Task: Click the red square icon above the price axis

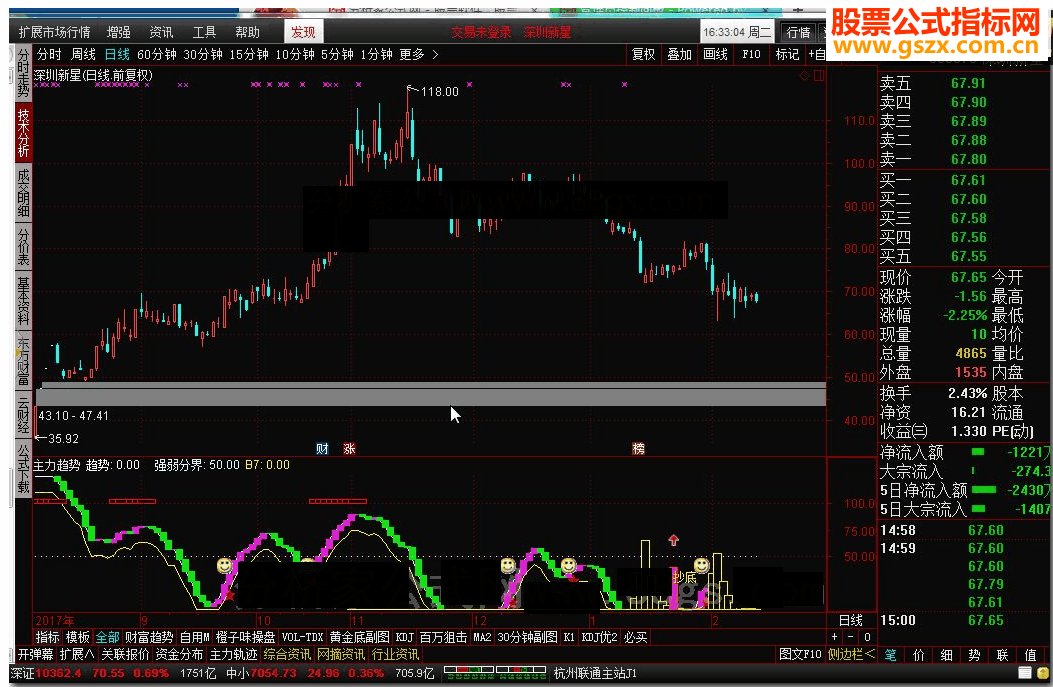Action: (x=819, y=75)
